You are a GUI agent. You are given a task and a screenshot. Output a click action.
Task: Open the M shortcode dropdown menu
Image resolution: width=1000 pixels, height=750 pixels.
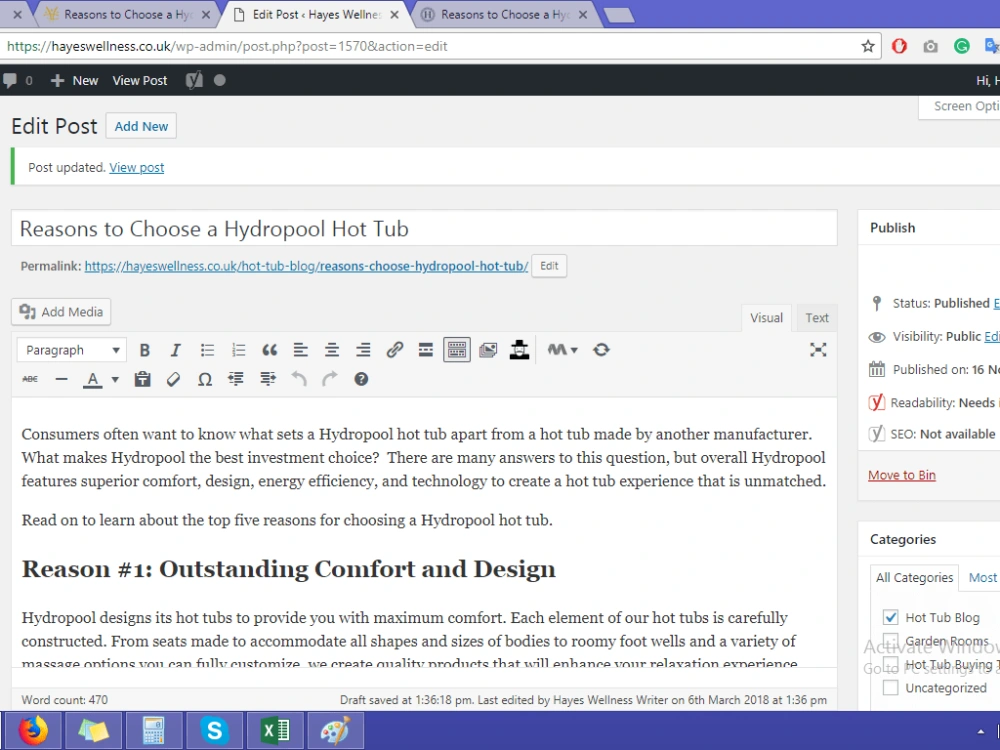(562, 350)
